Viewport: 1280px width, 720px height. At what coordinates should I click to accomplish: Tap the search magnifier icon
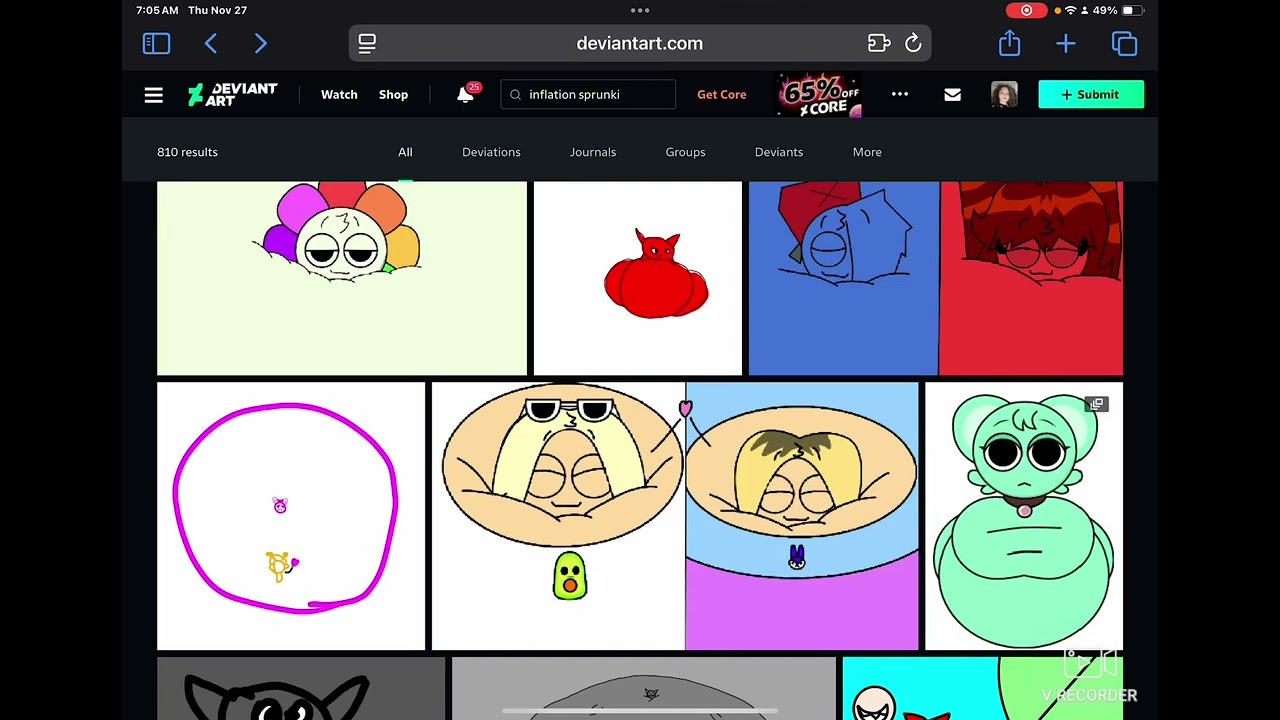point(515,95)
